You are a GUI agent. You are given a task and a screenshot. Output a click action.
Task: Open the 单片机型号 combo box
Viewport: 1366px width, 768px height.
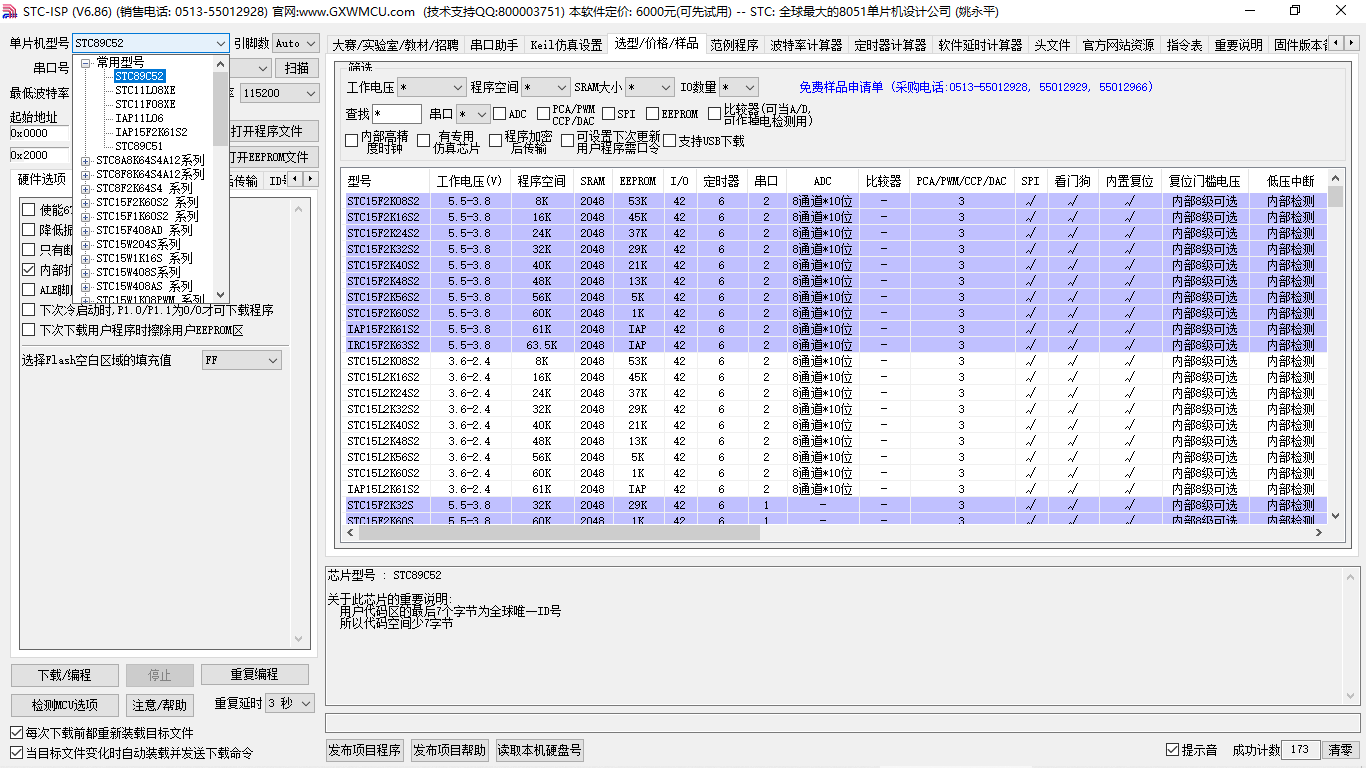pyautogui.click(x=151, y=43)
